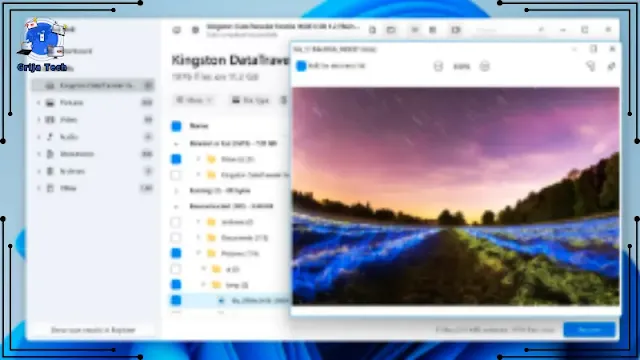The height and width of the screenshot is (360, 640).
Task: Switch to list view in the toolbar
Action: click(x=414, y=30)
